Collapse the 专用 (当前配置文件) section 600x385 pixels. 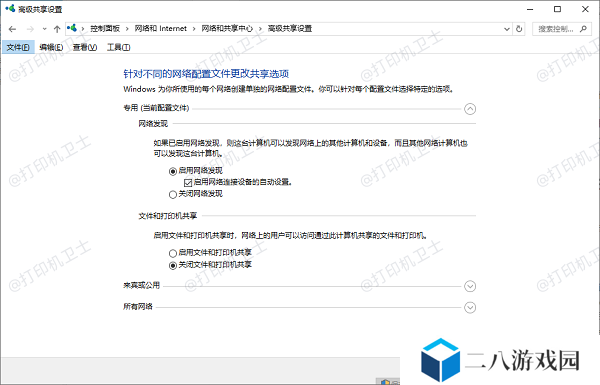[x=470, y=109]
